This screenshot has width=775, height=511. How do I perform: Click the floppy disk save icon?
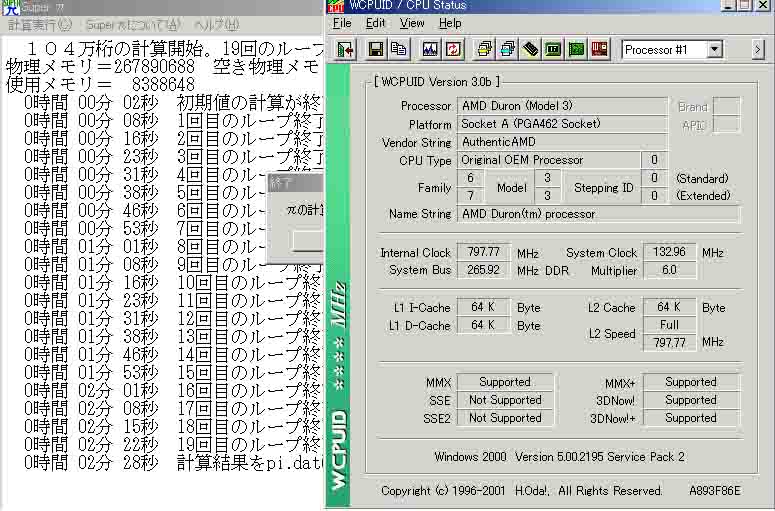(x=376, y=49)
